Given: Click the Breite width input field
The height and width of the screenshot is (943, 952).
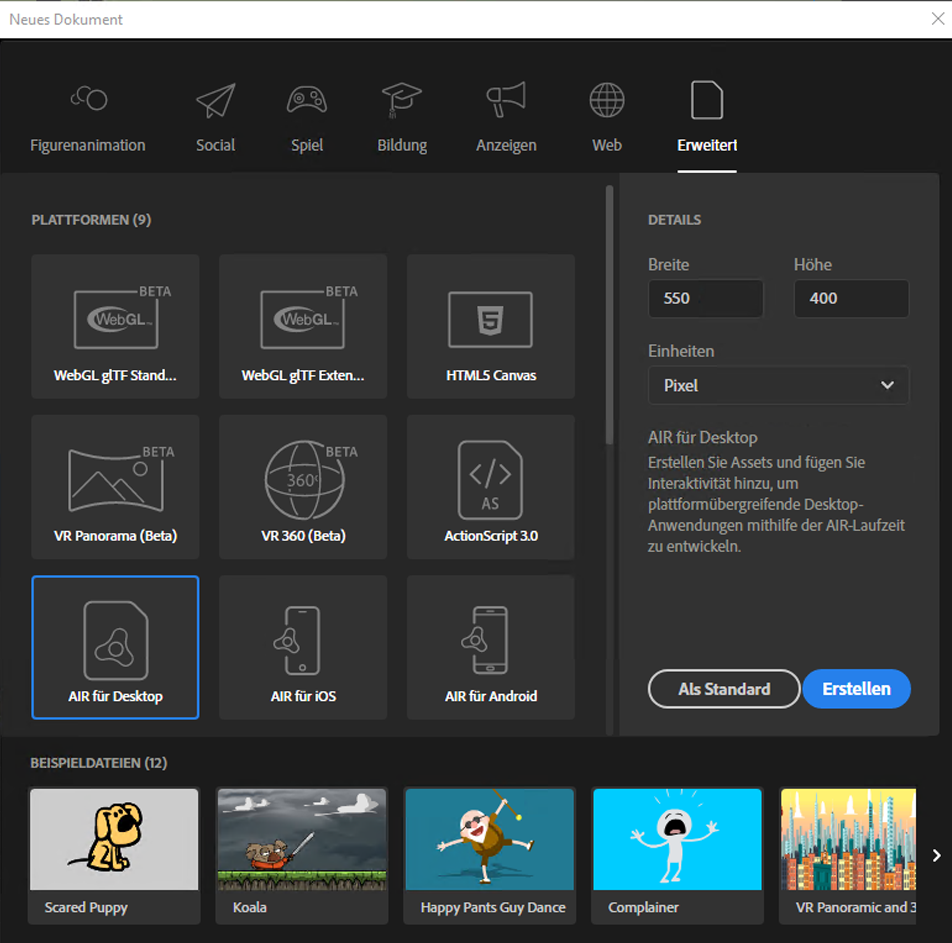Looking at the screenshot, I should [706, 298].
